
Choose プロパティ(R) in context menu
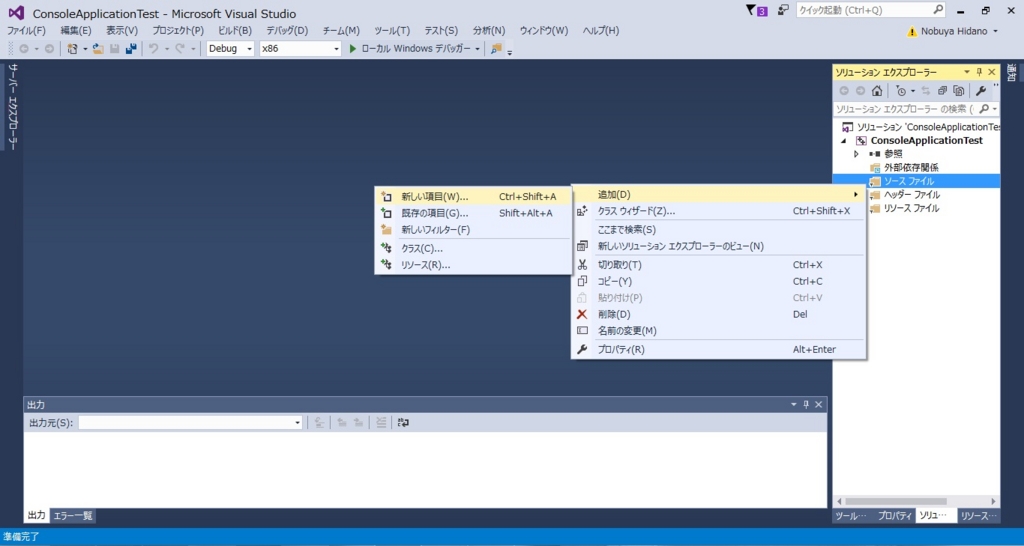coord(718,349)
